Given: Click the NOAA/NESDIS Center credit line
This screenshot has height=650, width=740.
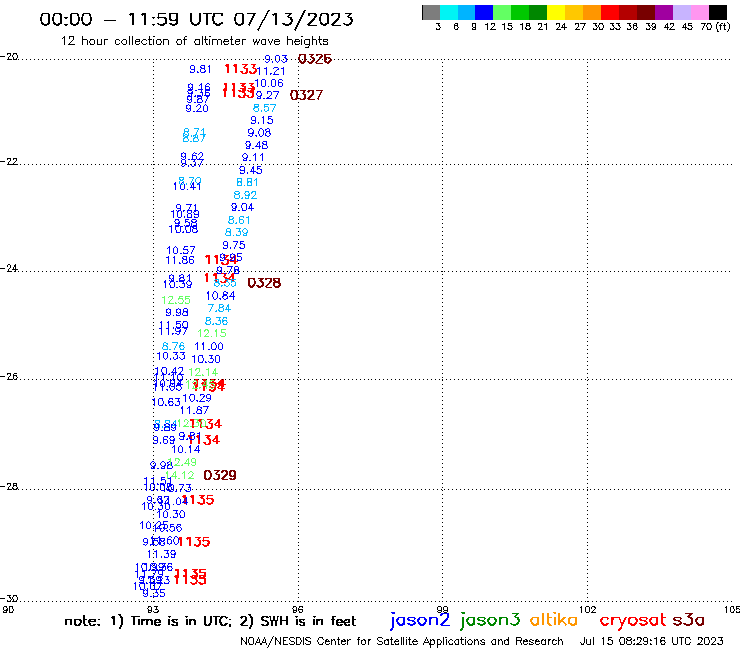Looking at the screenshot, I should tap(402, 641).
